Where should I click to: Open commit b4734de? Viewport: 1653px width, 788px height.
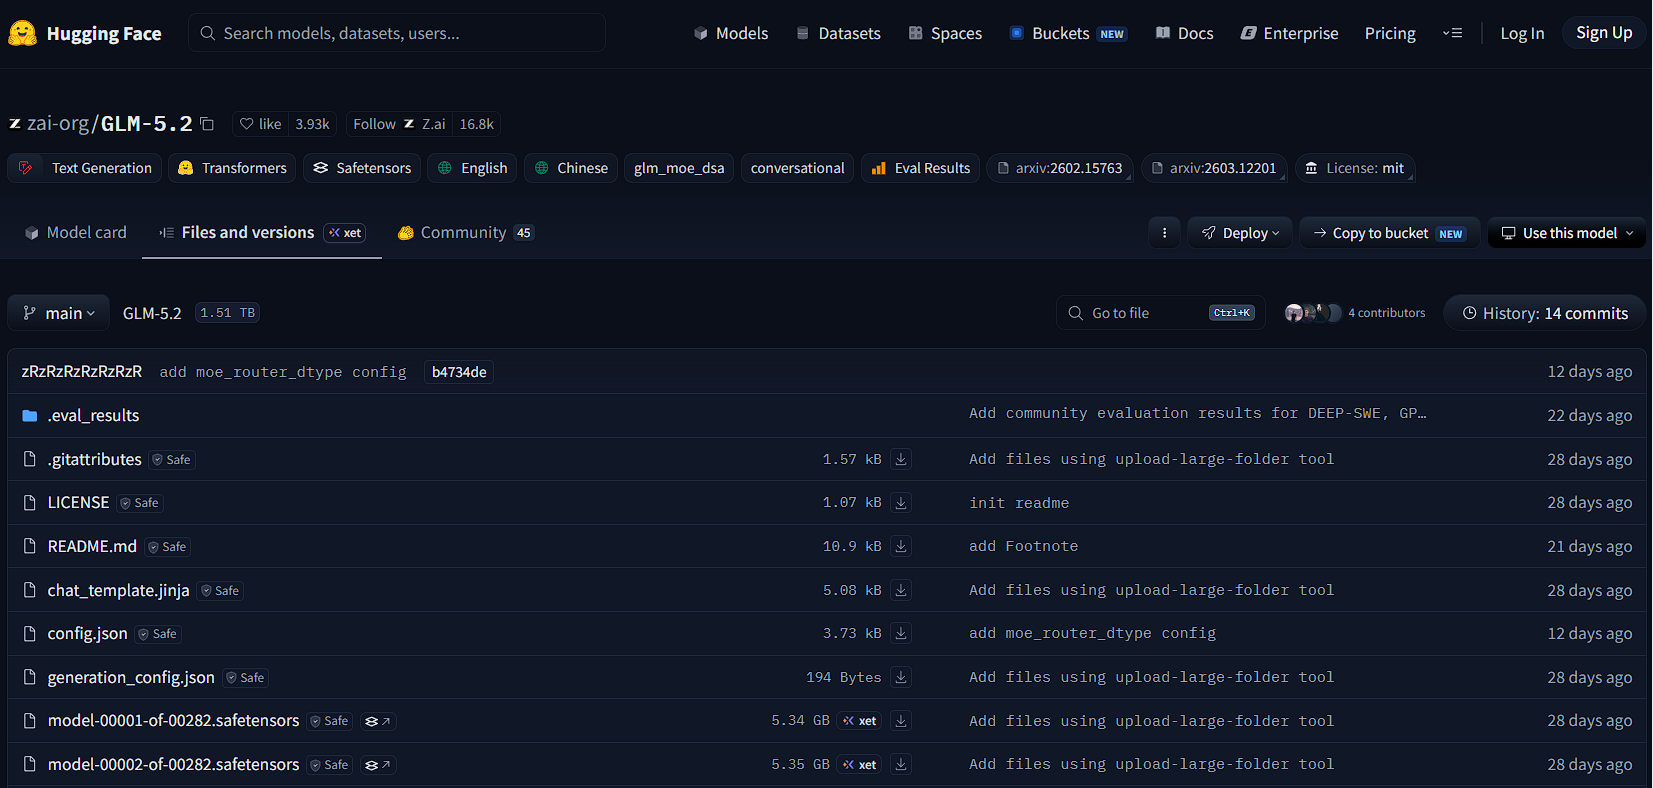point(459,372)
